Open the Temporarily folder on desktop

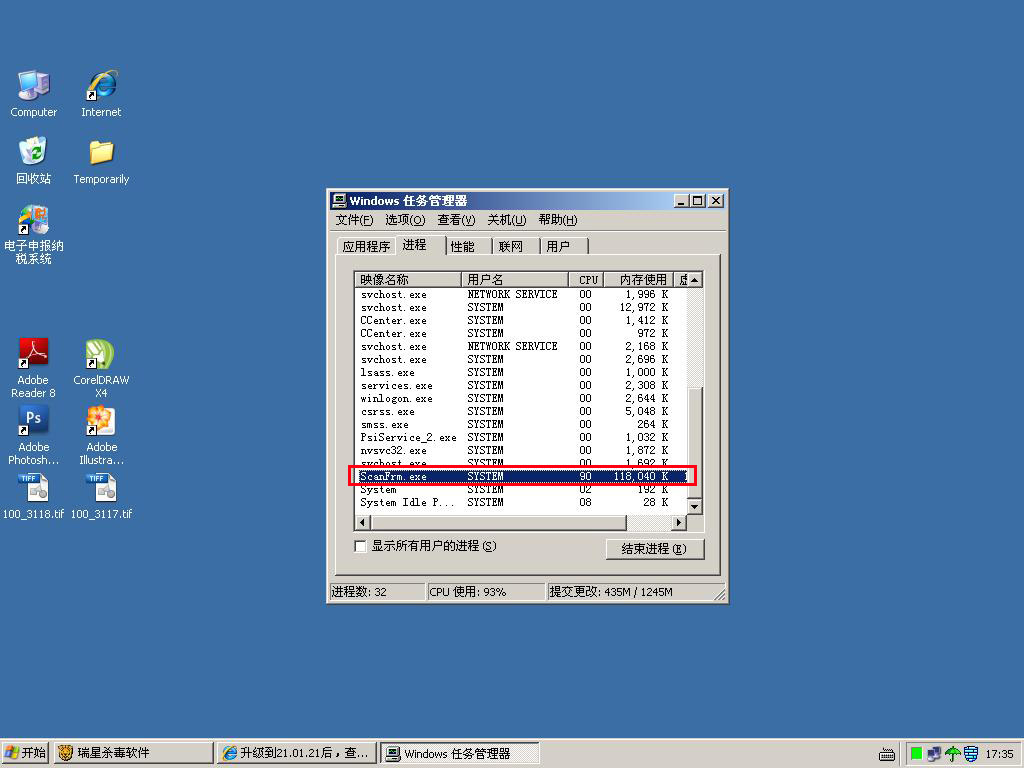pyautogui.click(x=101, y=153)
